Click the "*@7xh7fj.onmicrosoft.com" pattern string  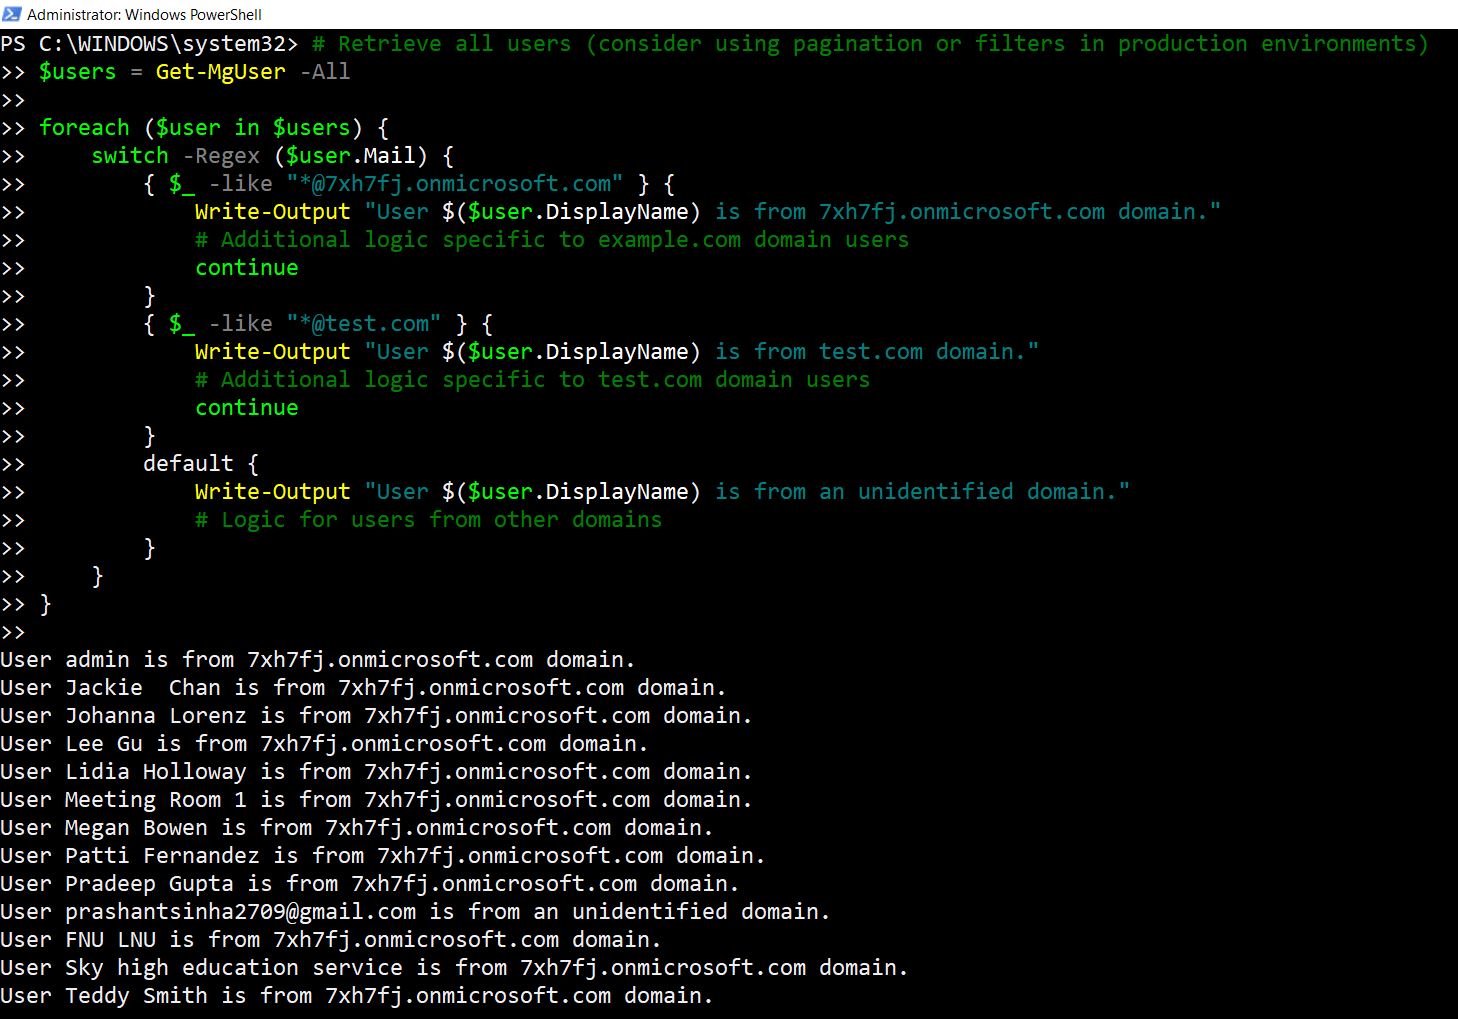(x=454, y=184)
